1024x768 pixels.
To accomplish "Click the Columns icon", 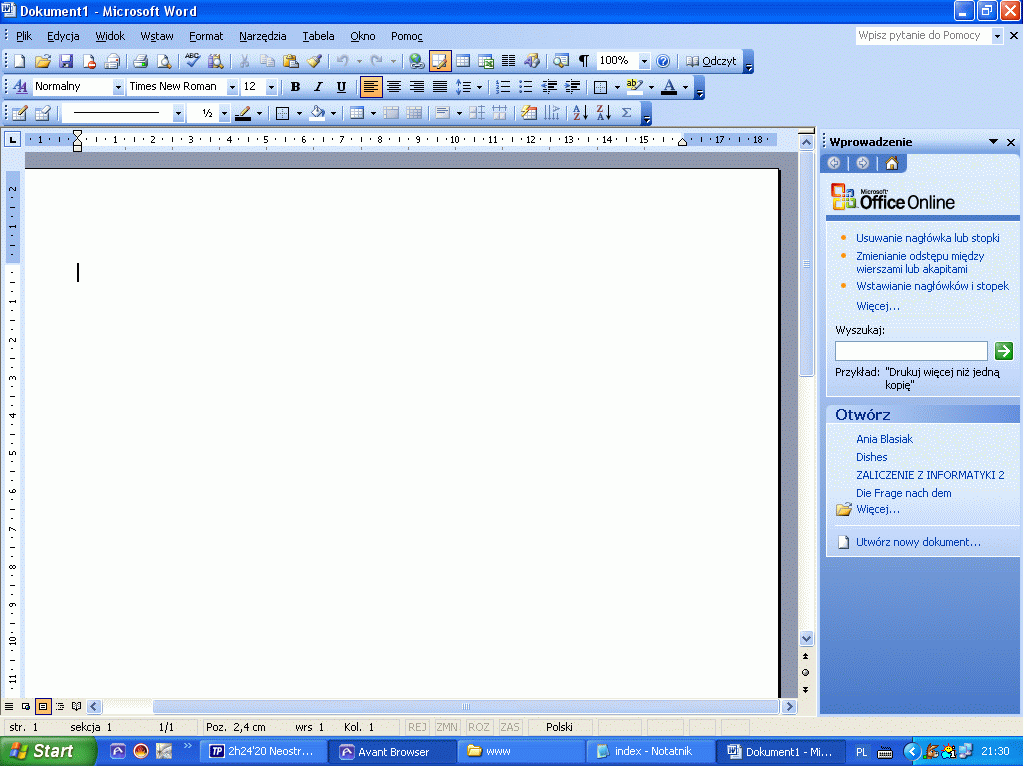I will pos(509,61).
